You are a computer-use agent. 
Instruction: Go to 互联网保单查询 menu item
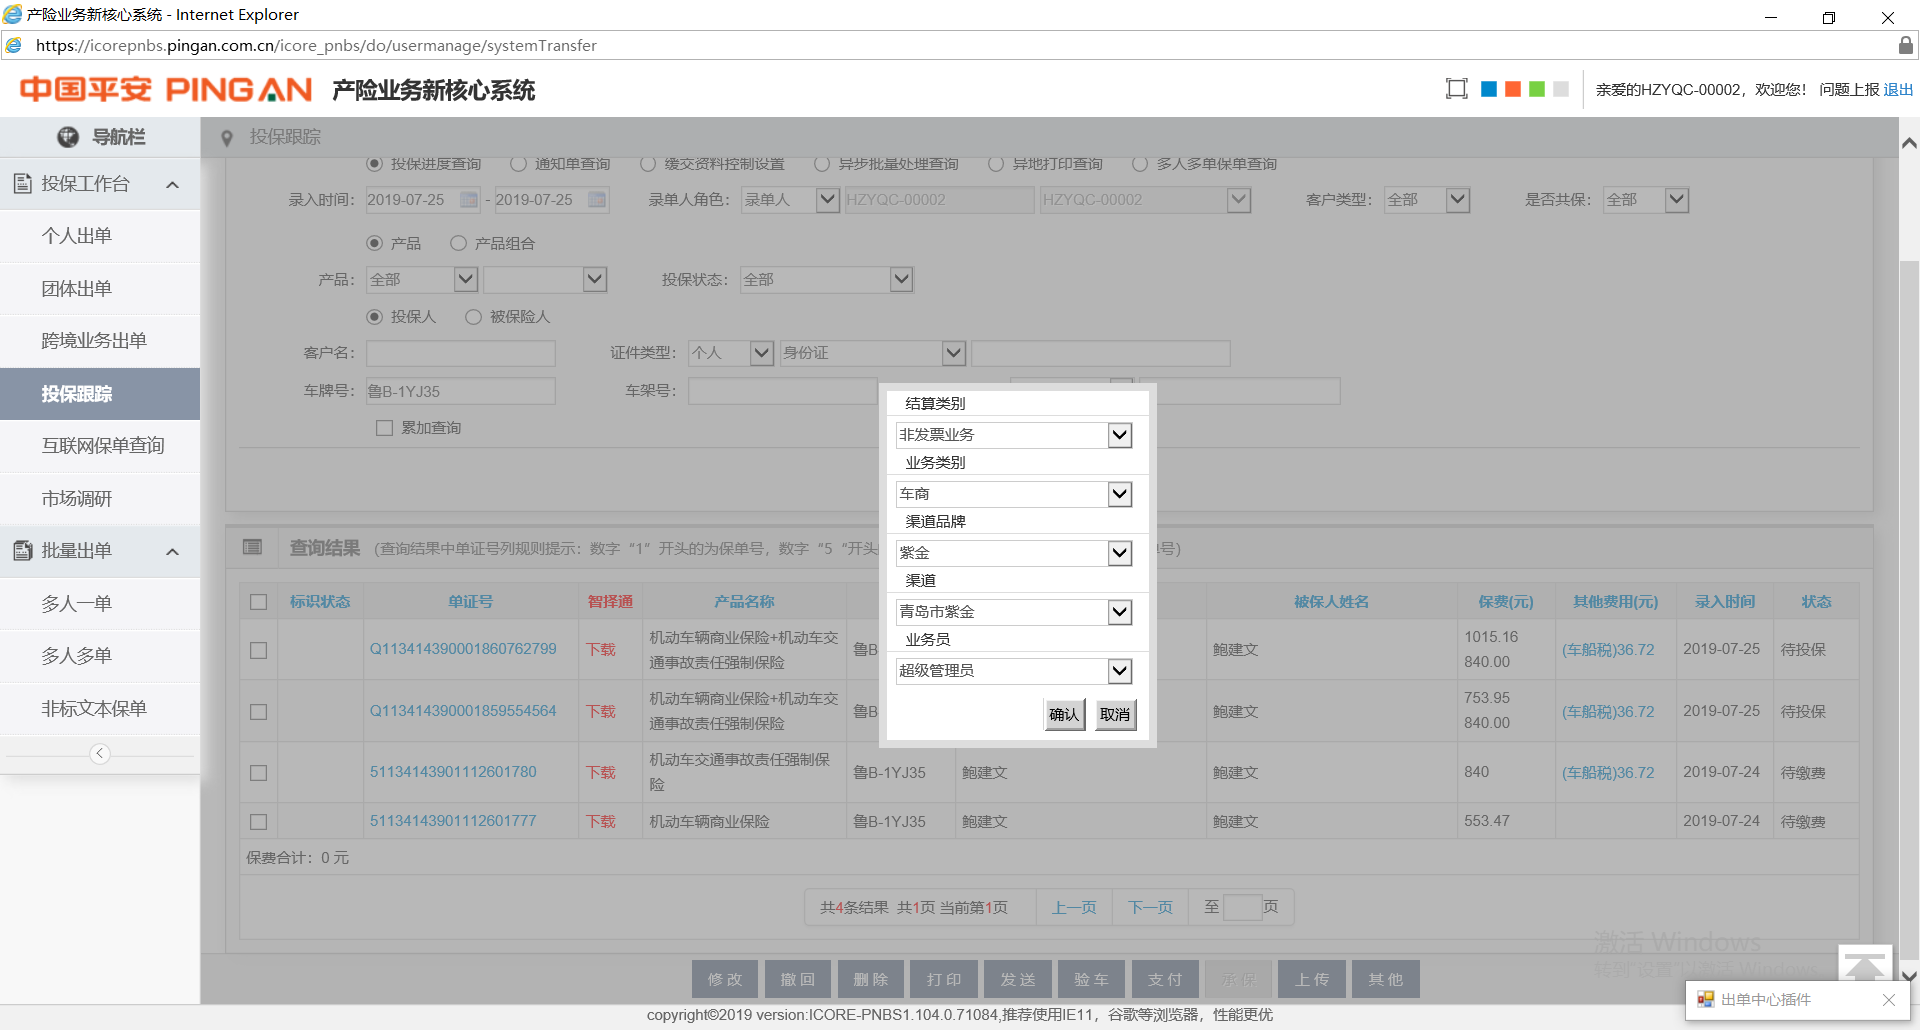103,446
